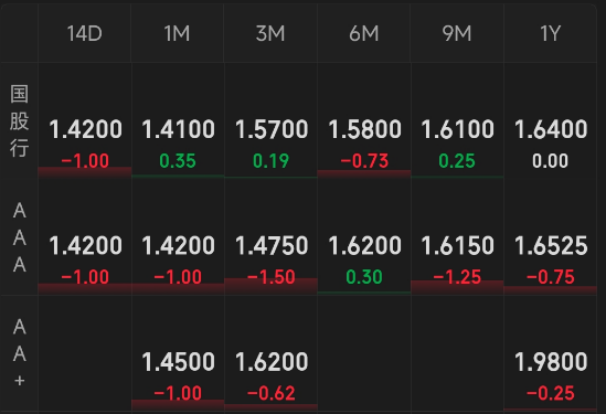Select the 1M tenor column header
Screen dimensions: 606x414
177,33
